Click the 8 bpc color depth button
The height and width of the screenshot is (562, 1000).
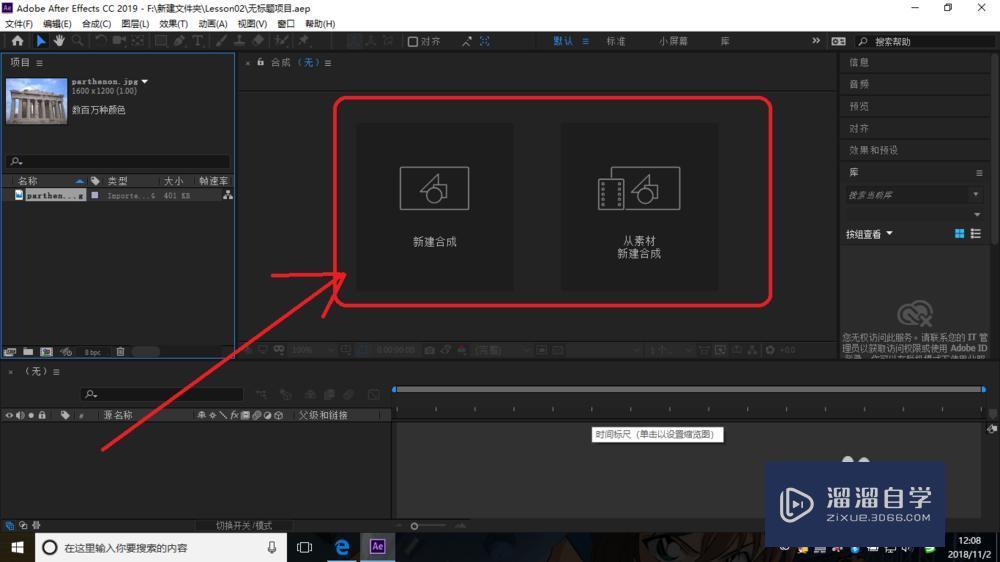92,352
